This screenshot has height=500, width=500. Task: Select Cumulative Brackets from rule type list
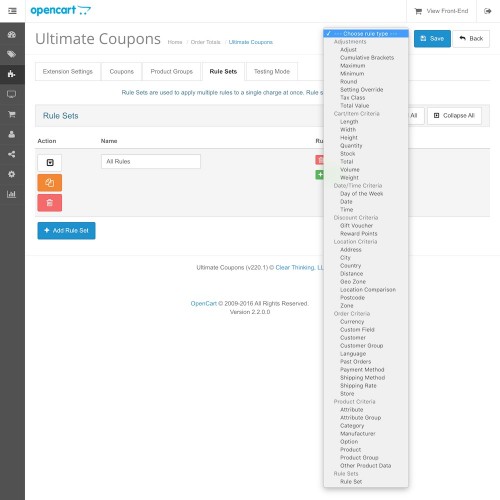[x=367, y=58]
